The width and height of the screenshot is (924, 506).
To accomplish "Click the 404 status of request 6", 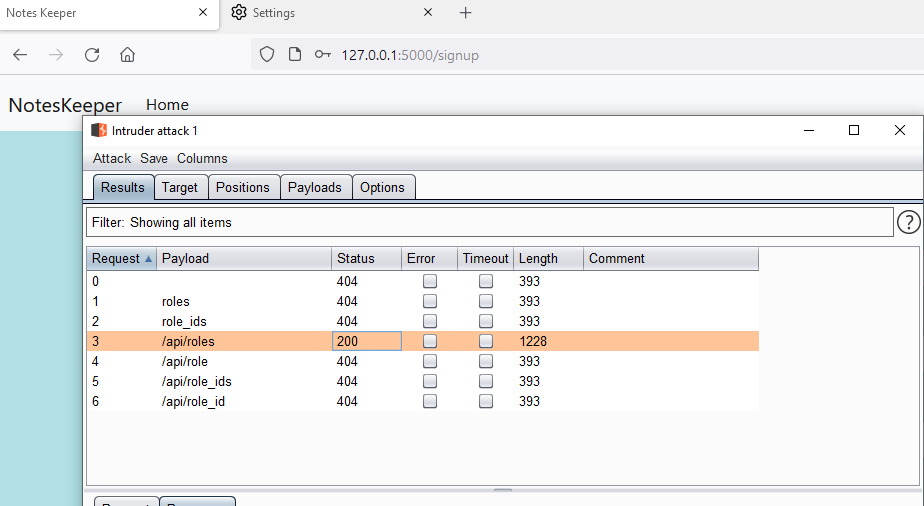I will (347, 401).
